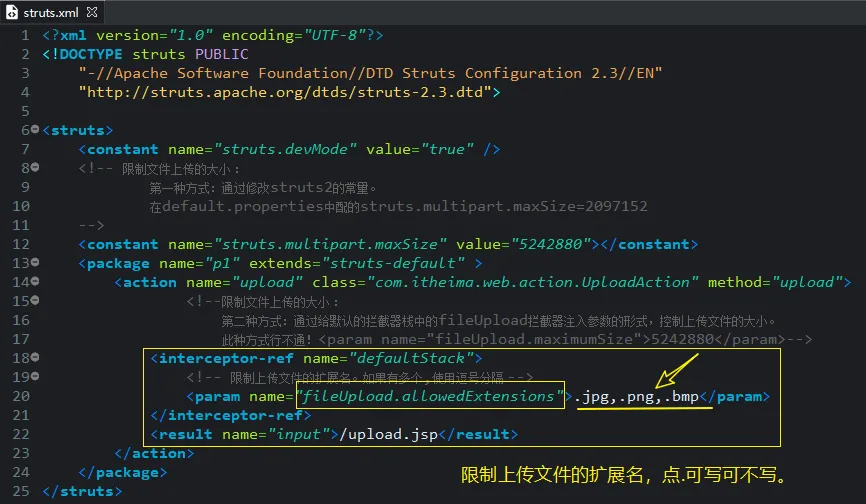Click line number 12 in the gutter
This screenshot has width=866, height=504.
(21, 244)
